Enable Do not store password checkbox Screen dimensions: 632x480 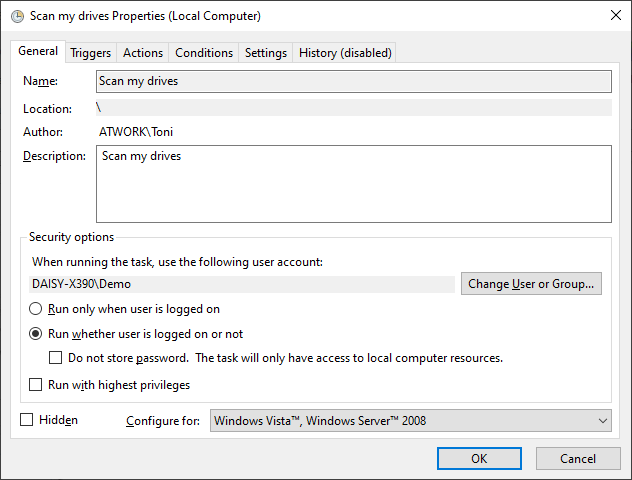[x=56, y=358]
